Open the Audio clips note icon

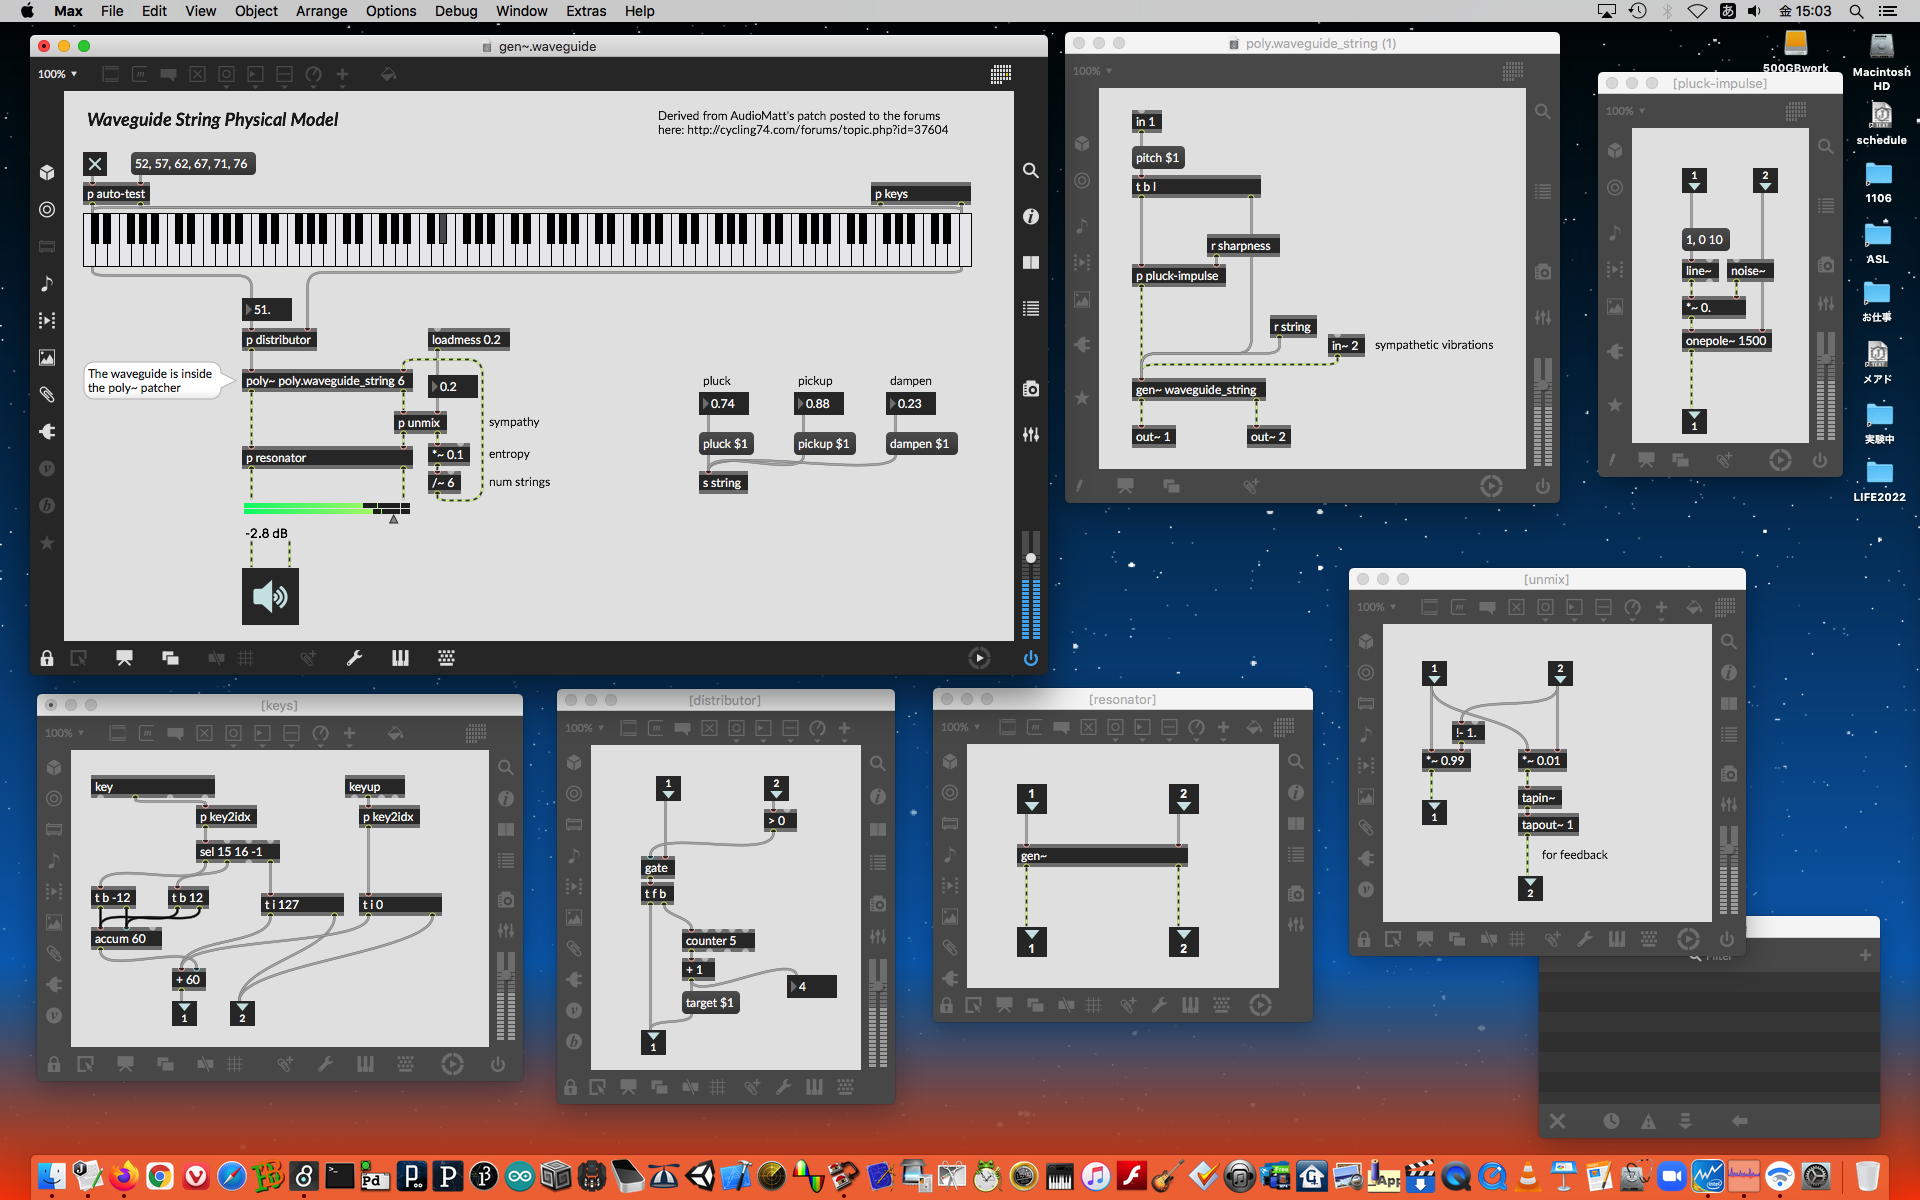pos(47,284)
